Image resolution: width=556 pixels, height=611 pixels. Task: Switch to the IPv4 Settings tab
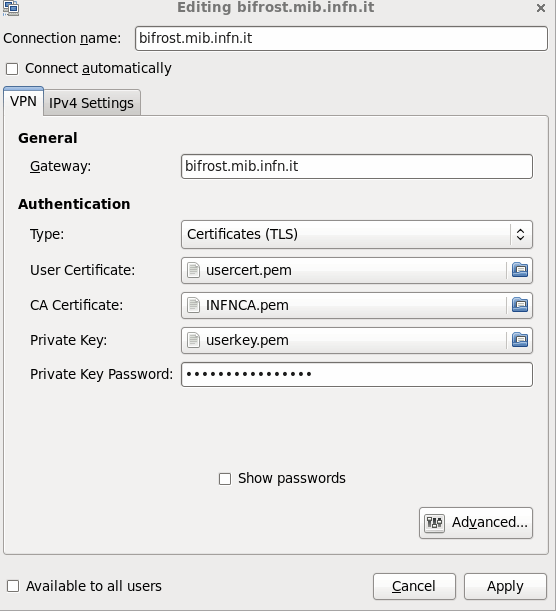click(91, 103)
